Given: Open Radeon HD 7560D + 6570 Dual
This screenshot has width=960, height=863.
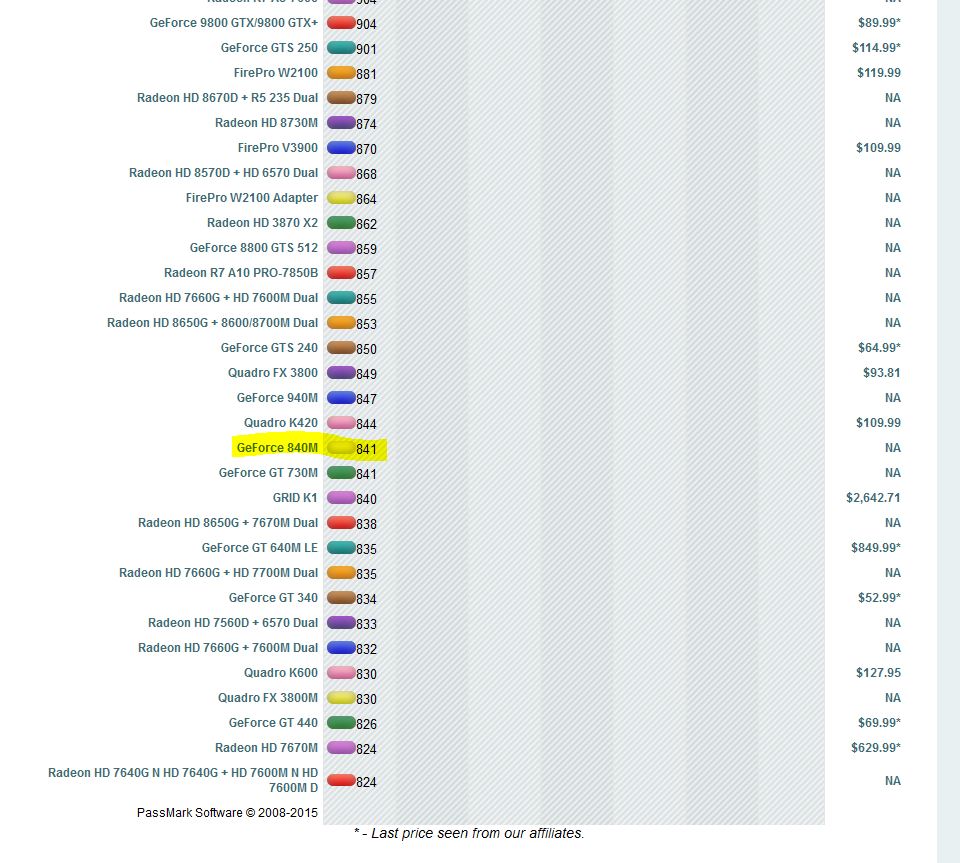Looking at the screenshot, I should (233, 623).
